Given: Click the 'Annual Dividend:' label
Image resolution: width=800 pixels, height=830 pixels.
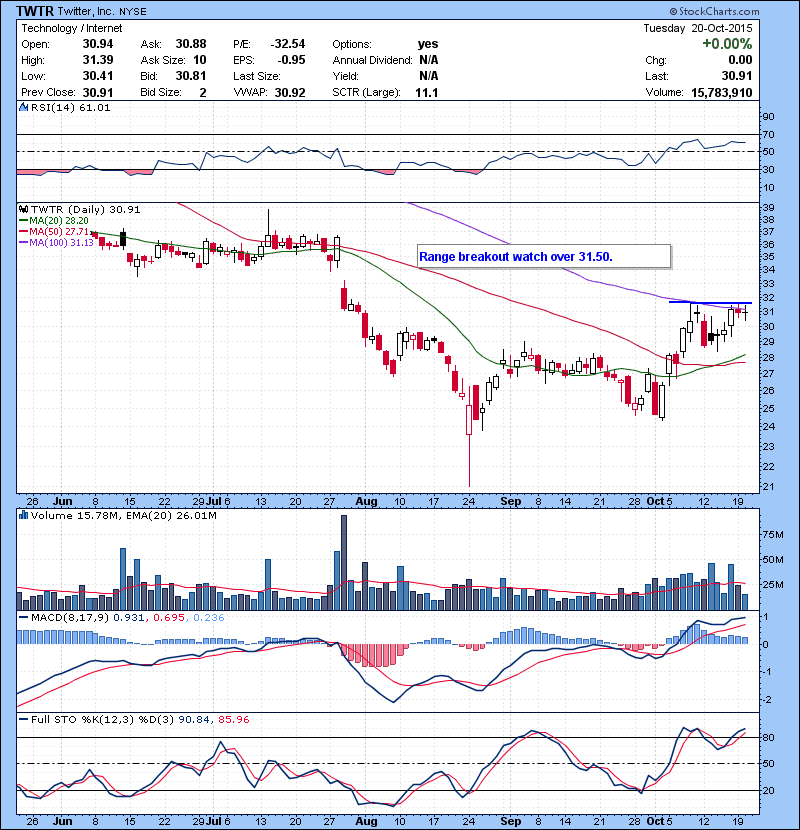Looking at the screenshot, I should point(372,60).
